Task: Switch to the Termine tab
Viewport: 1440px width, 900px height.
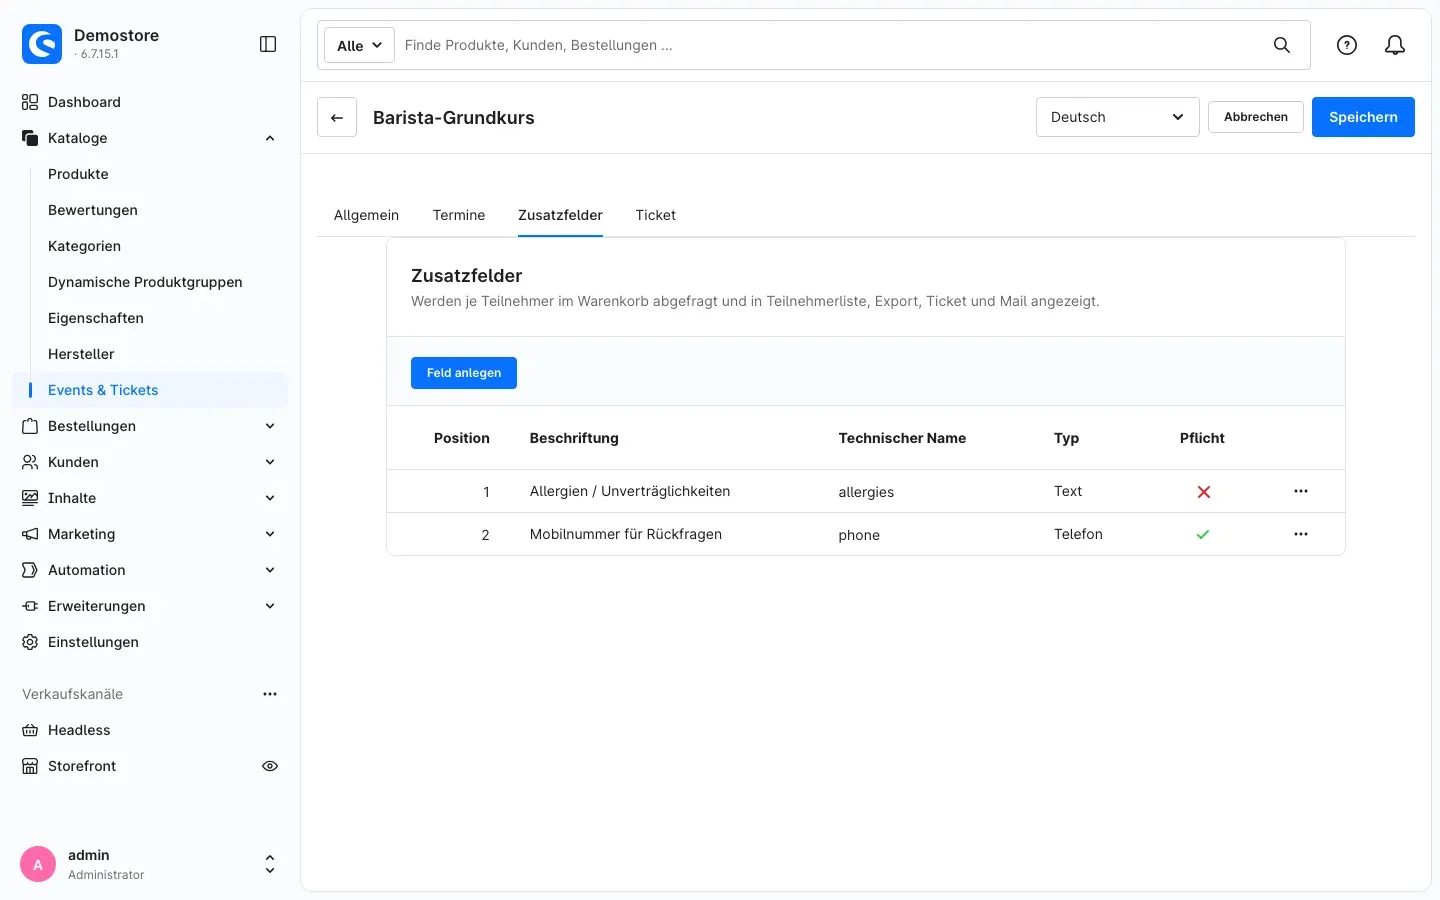Action: pos(459,215)
